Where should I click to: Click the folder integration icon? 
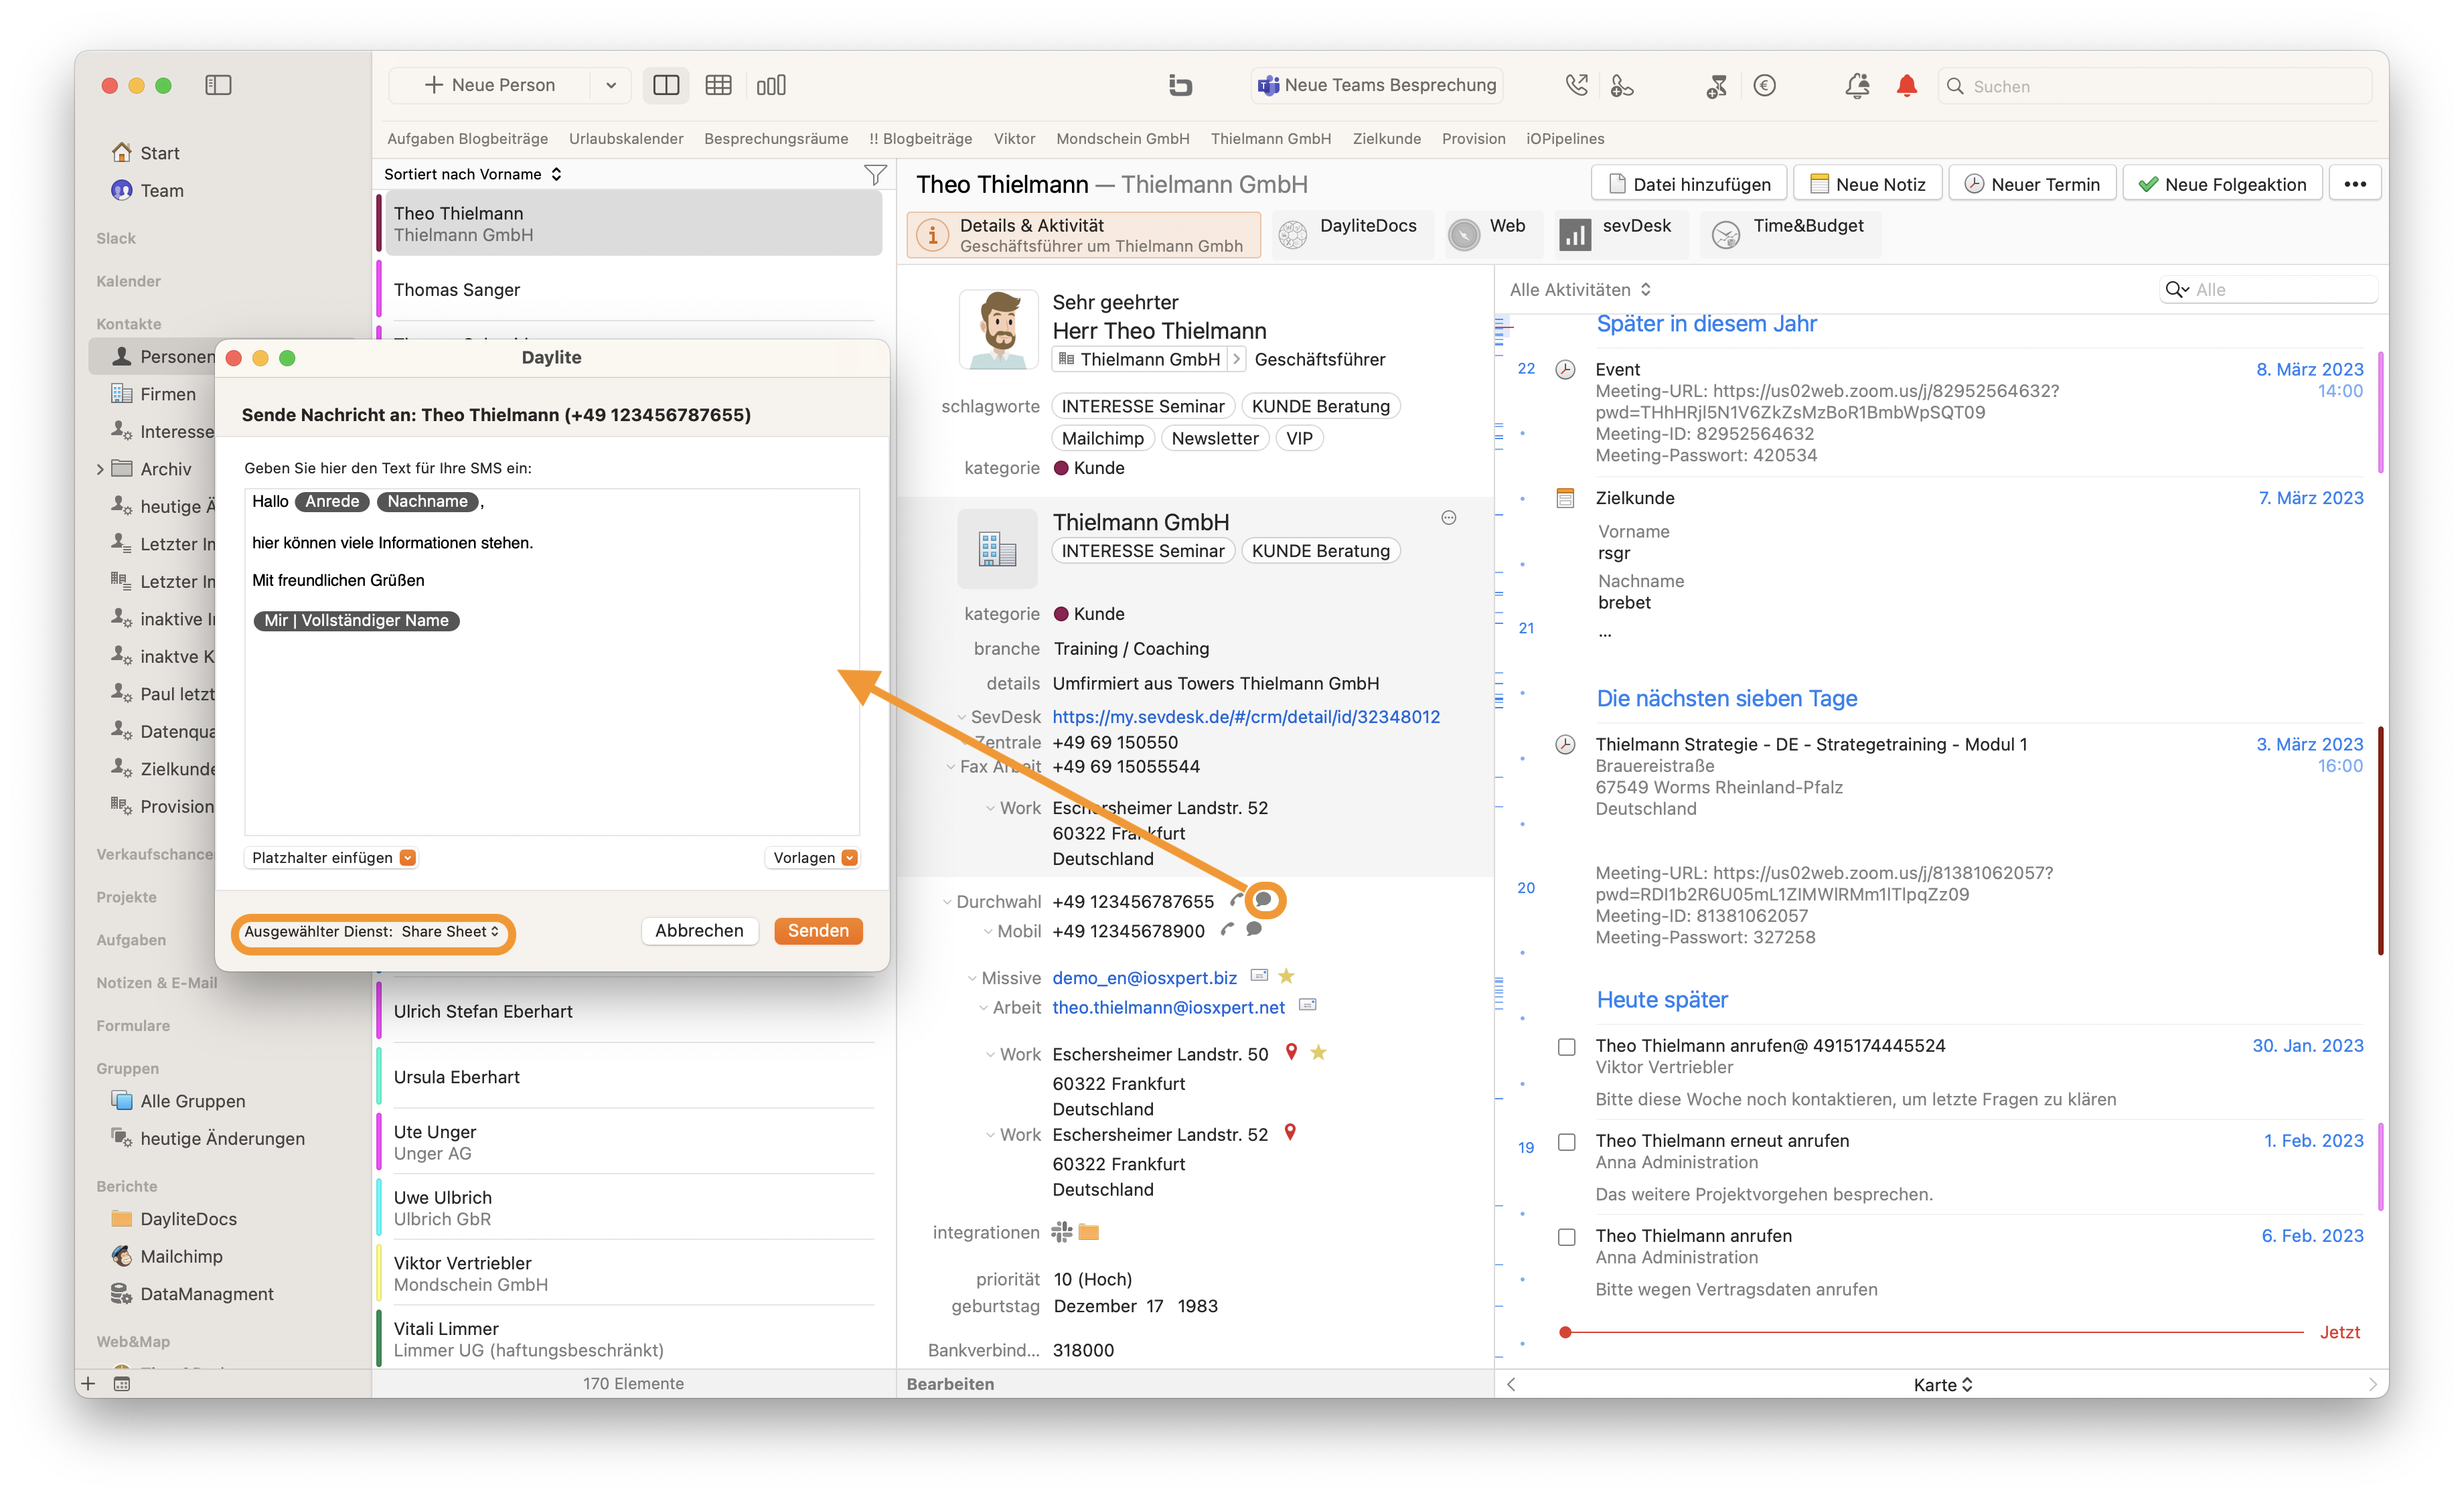click(1089, 1232)
